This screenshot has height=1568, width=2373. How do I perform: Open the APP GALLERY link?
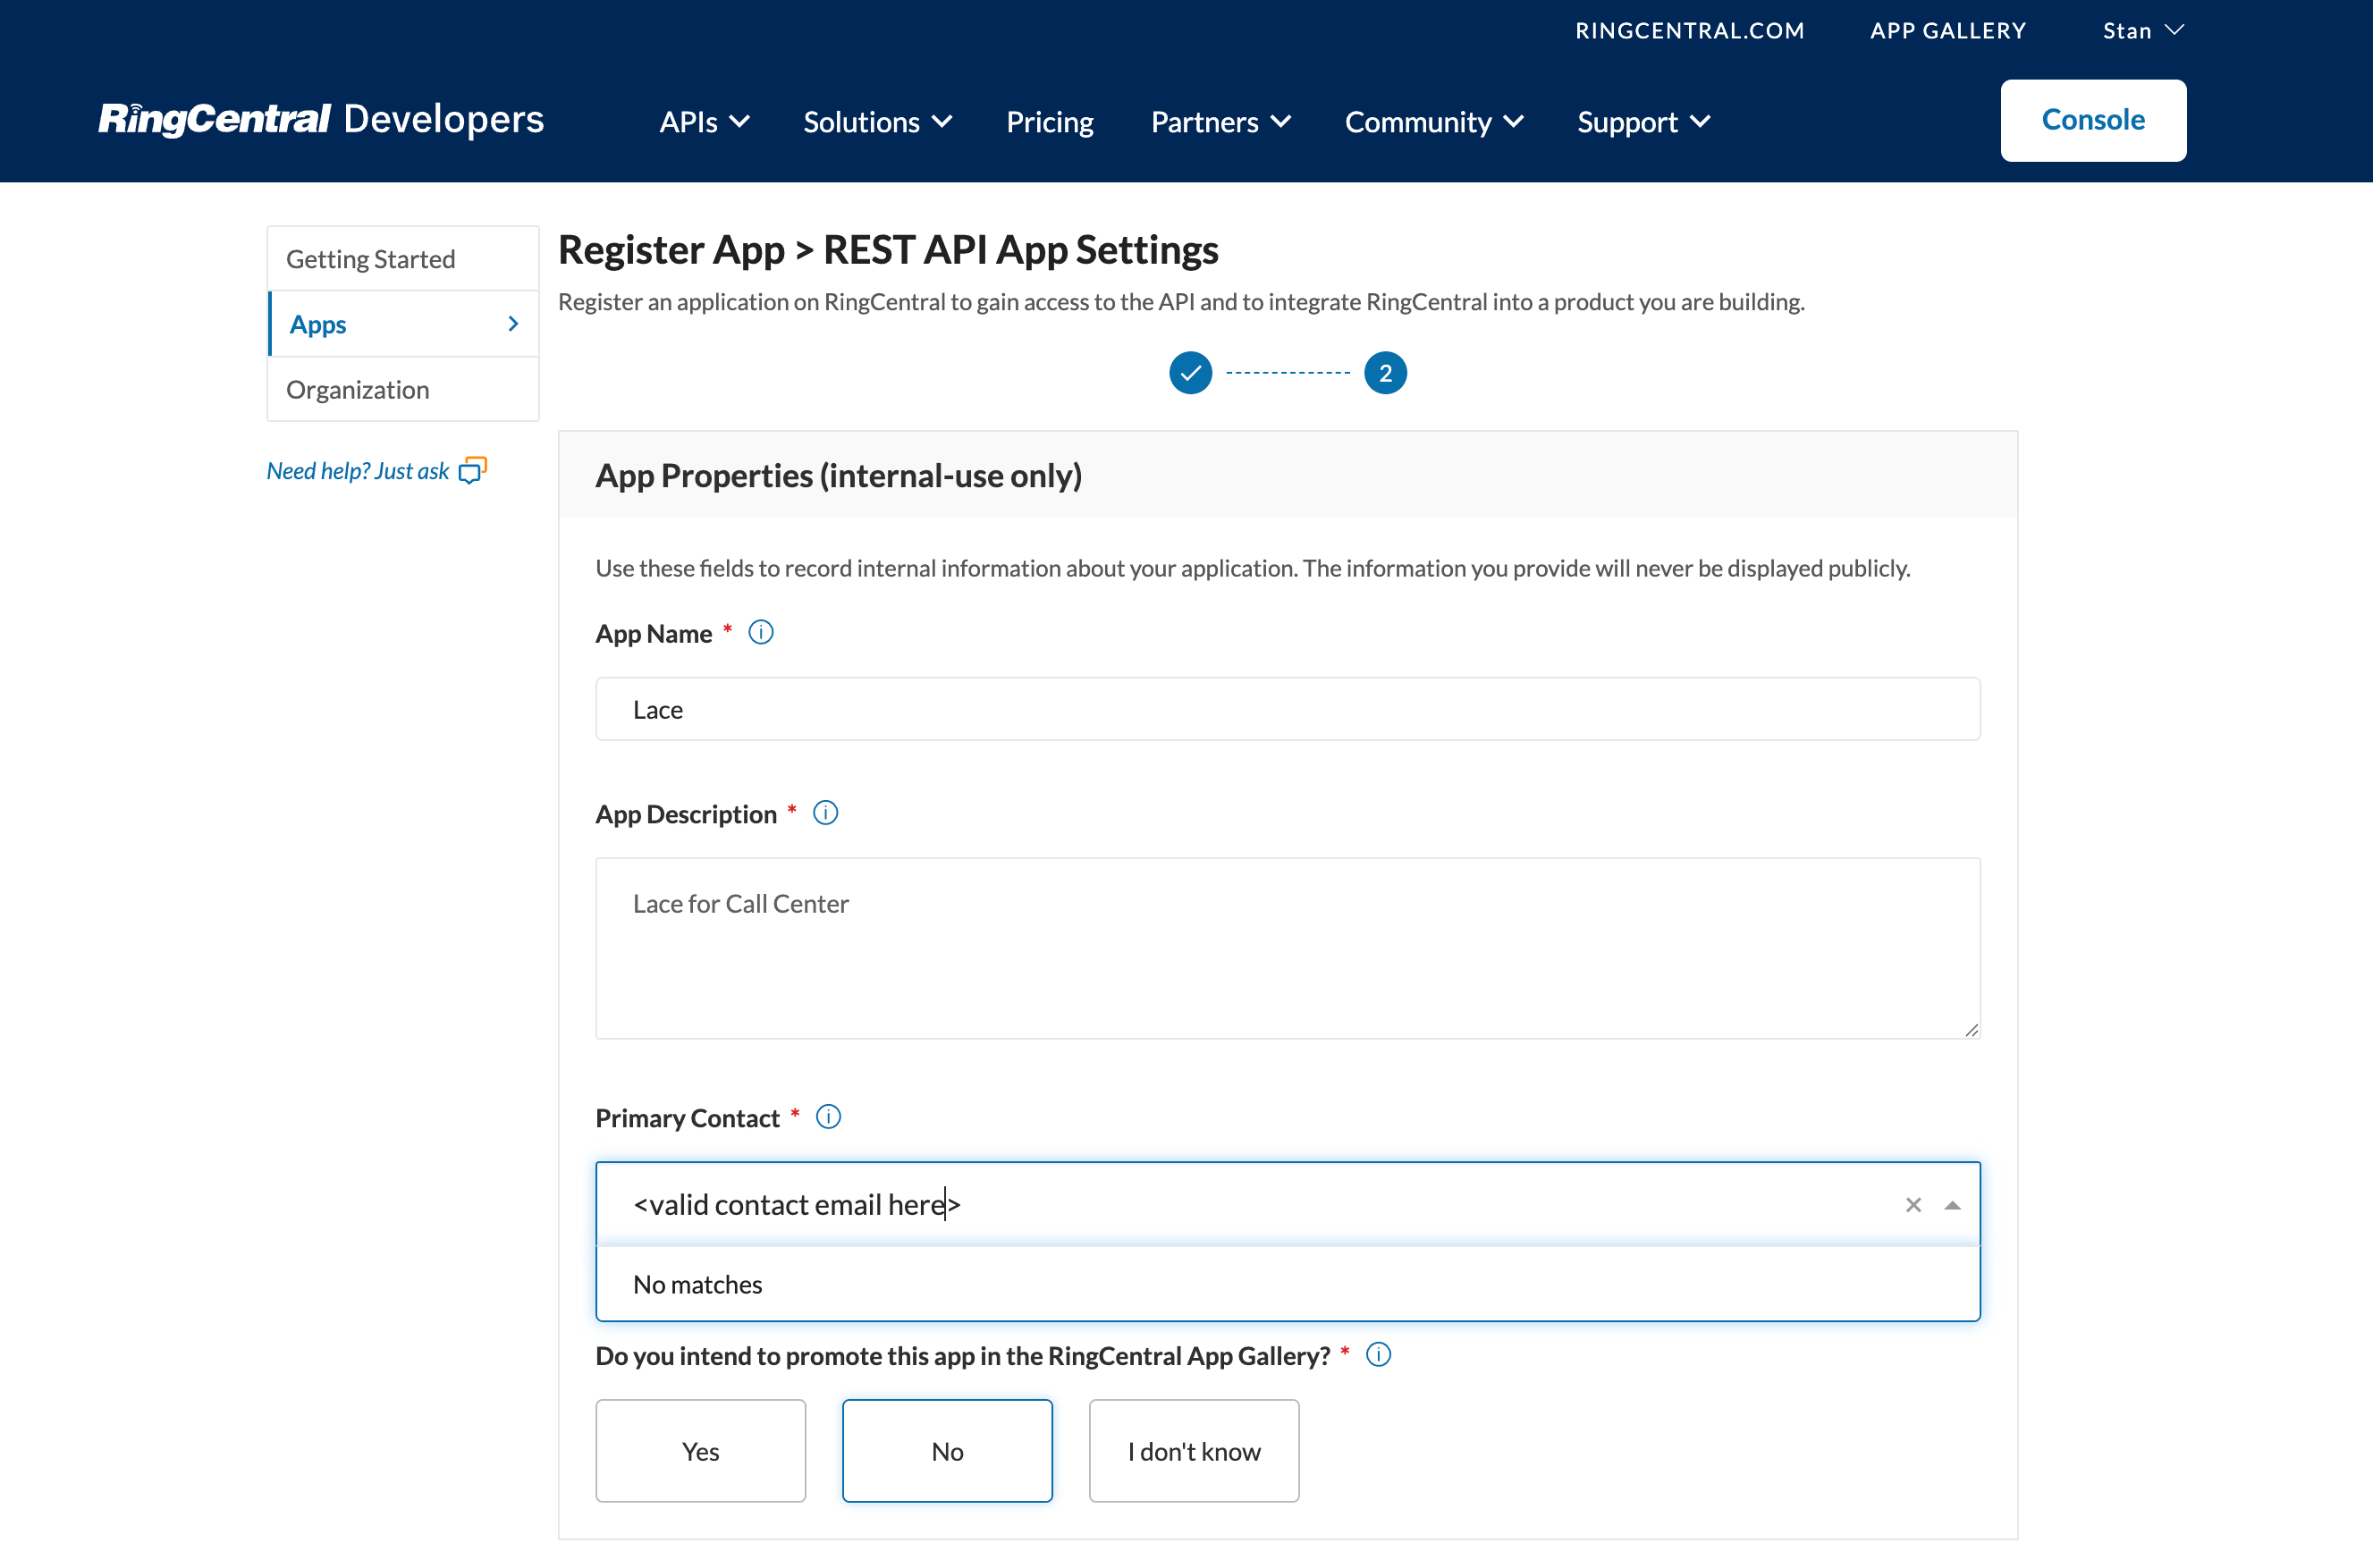point(1948,30)
